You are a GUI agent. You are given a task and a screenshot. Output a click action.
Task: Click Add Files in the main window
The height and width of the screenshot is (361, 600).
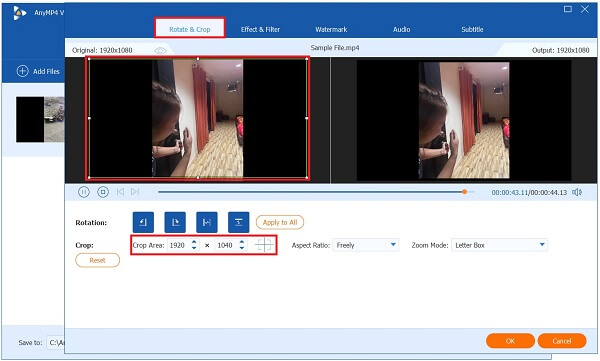click(x=38, y=71)
